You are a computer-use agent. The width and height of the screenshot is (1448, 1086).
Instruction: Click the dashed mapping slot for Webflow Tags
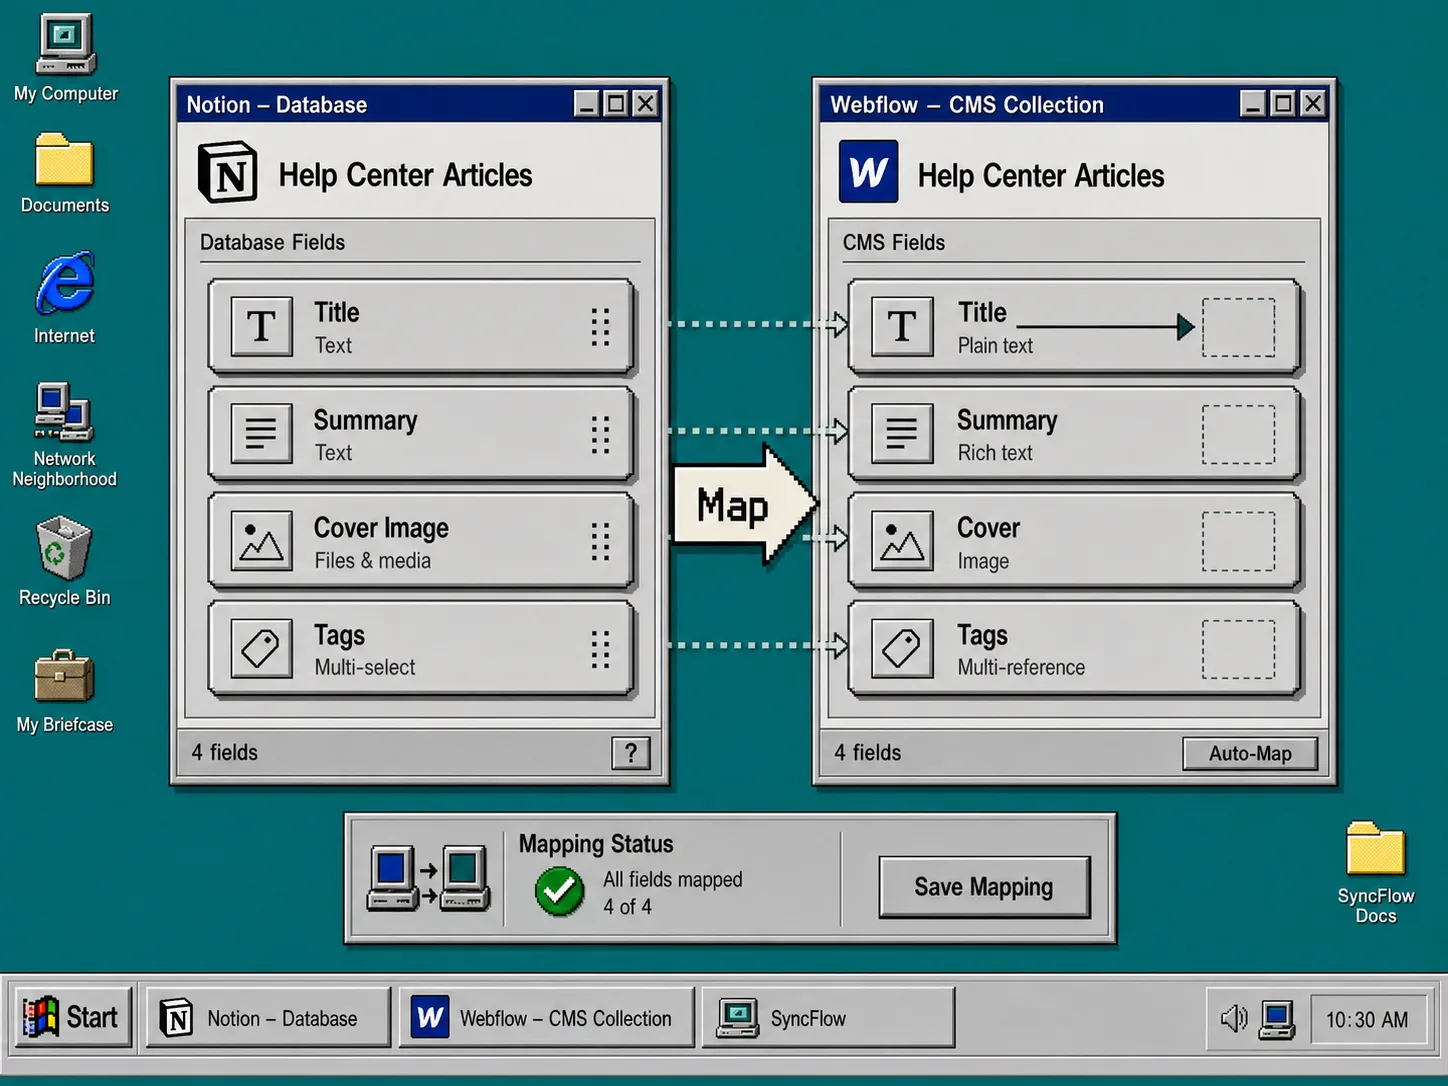[x=1238, y=649]
